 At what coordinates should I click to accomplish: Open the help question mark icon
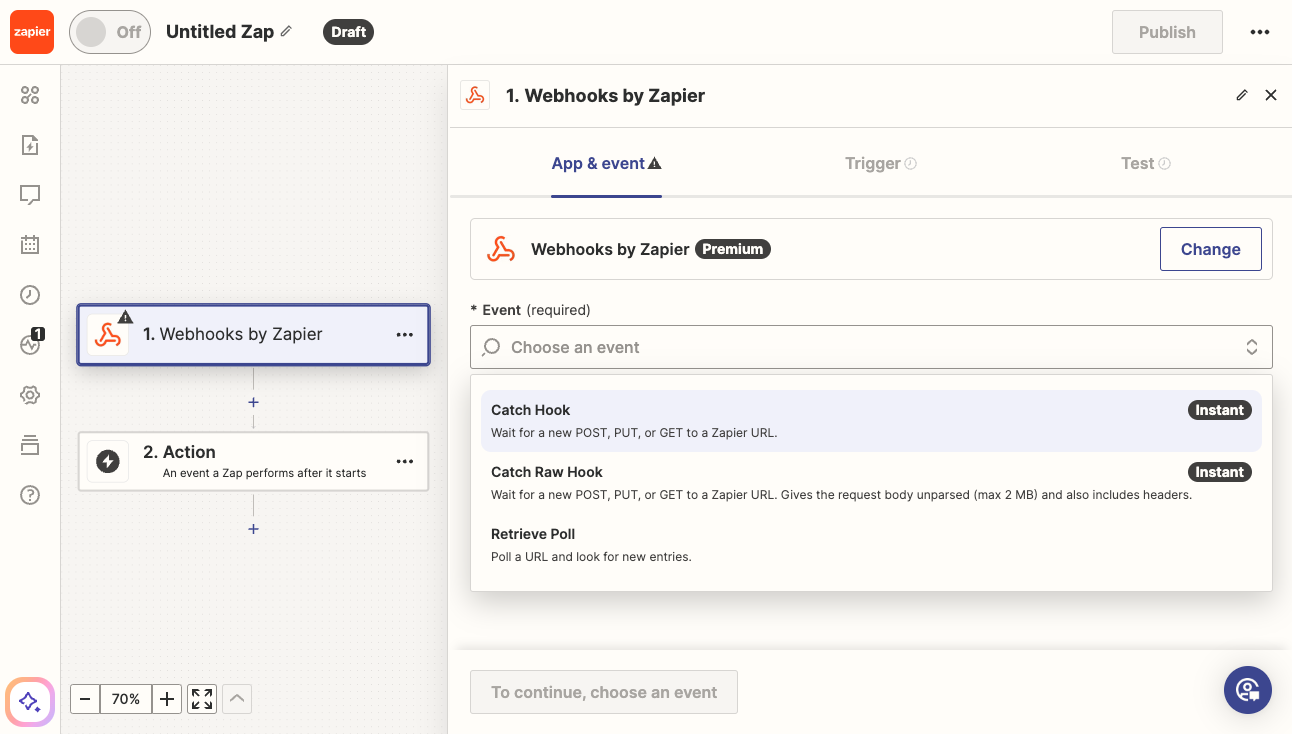tap(30, 495)
